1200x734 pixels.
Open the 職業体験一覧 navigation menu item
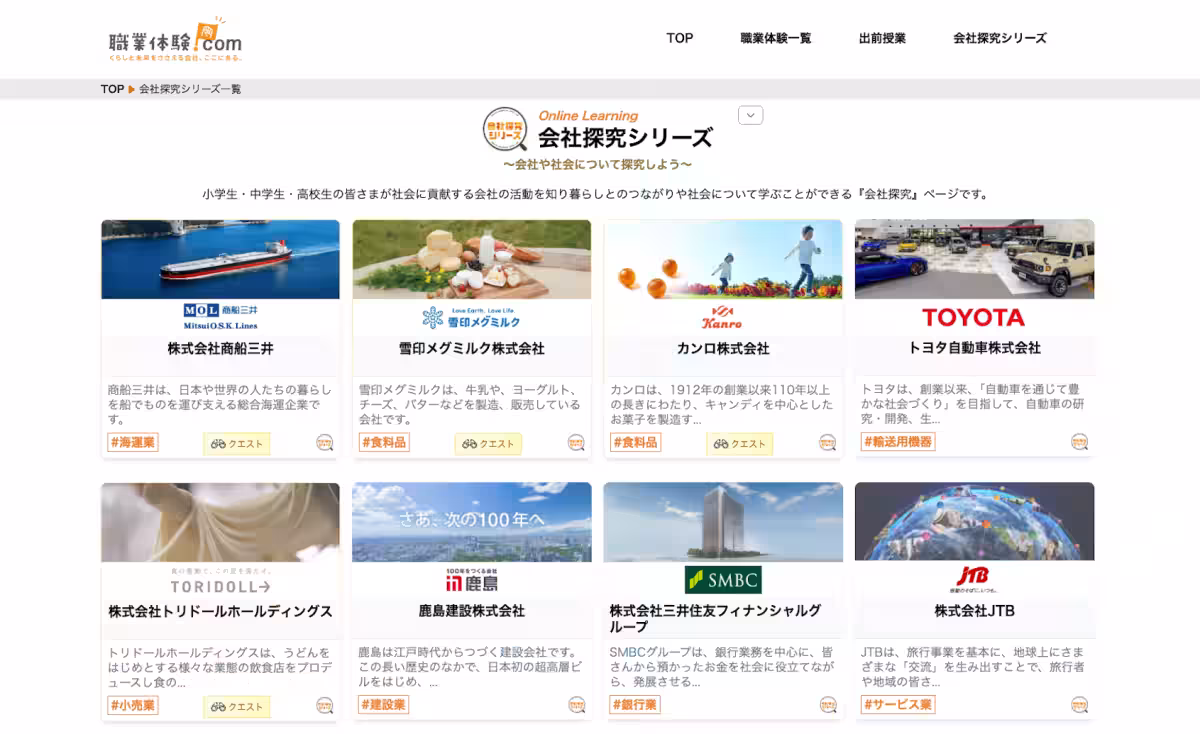(776, 38)
